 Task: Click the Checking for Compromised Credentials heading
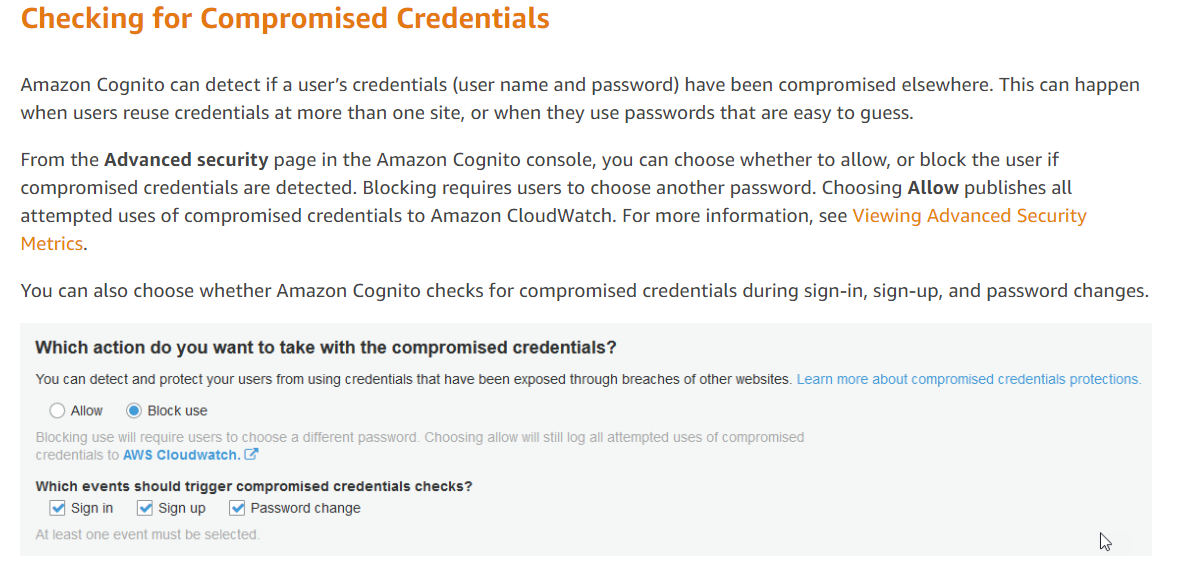click(x=285, y=18)
